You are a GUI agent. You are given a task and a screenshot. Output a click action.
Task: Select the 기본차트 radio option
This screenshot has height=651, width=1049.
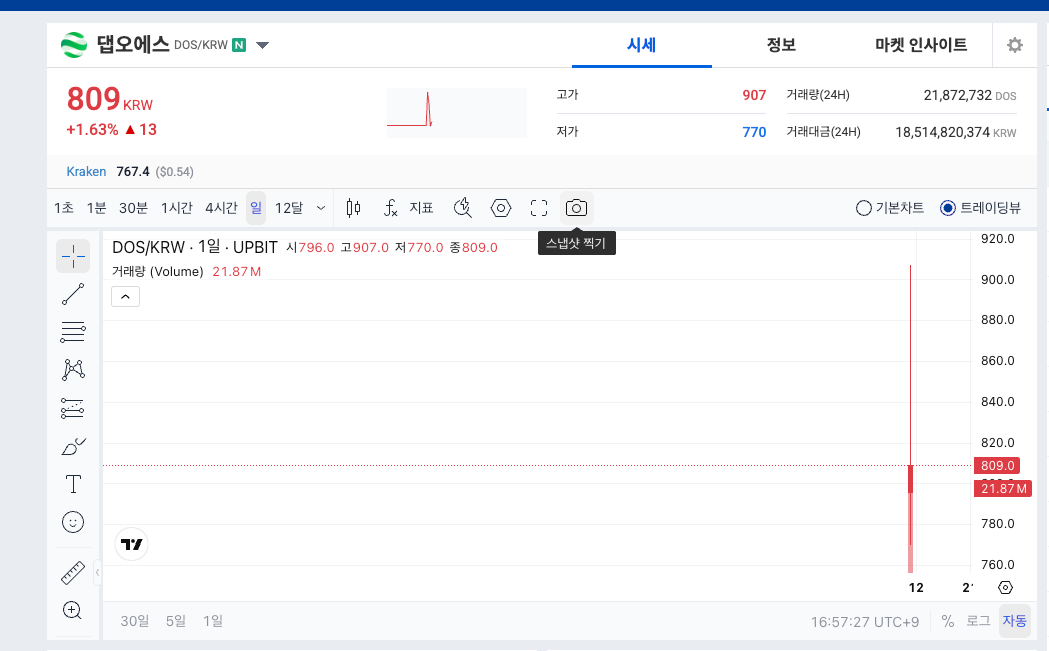click(x=889, y=208)
